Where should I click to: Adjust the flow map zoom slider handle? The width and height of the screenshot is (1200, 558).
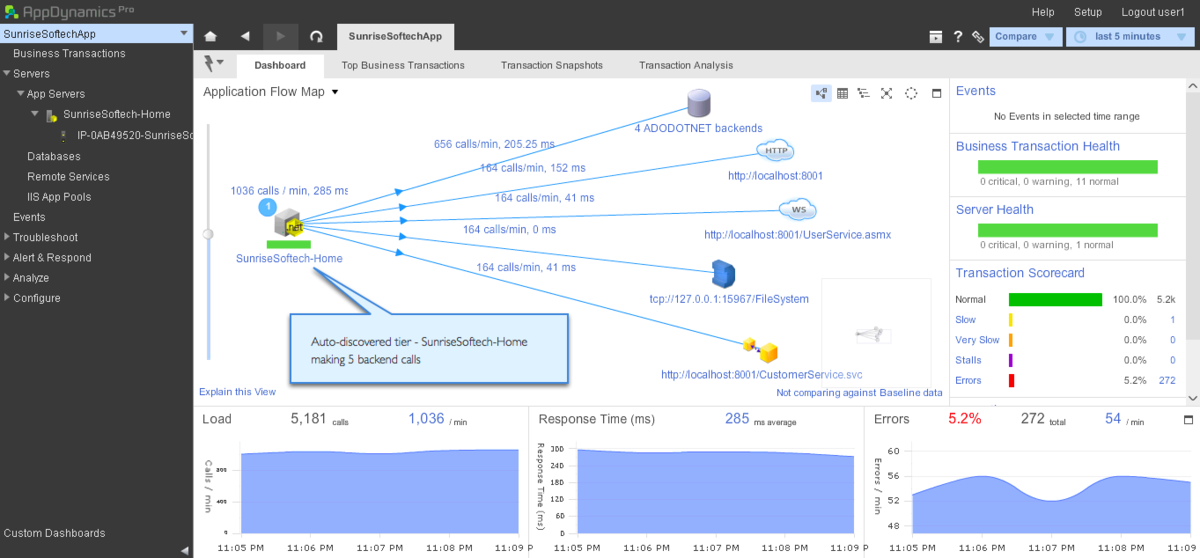(x=208, y=234)
